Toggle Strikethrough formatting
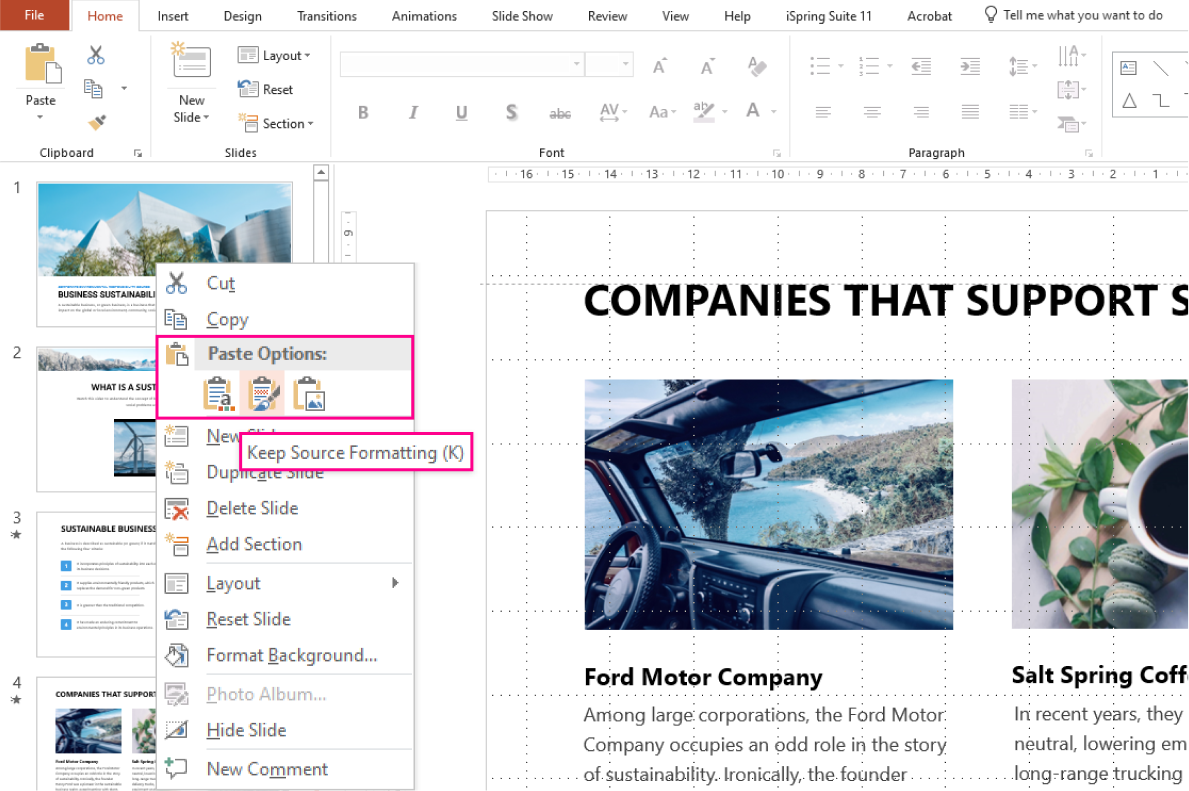Viewport: 1189px width, 791px height. [x=560, y=114]
